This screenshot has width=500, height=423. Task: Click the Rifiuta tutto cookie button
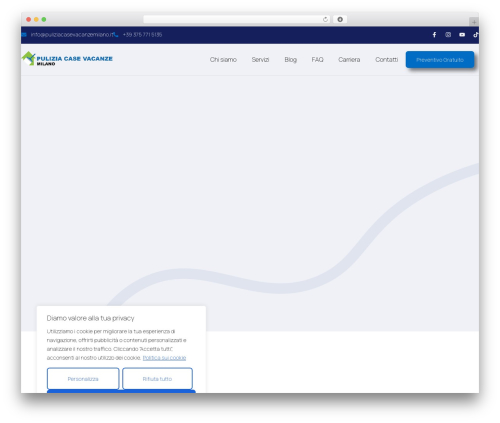157,379
